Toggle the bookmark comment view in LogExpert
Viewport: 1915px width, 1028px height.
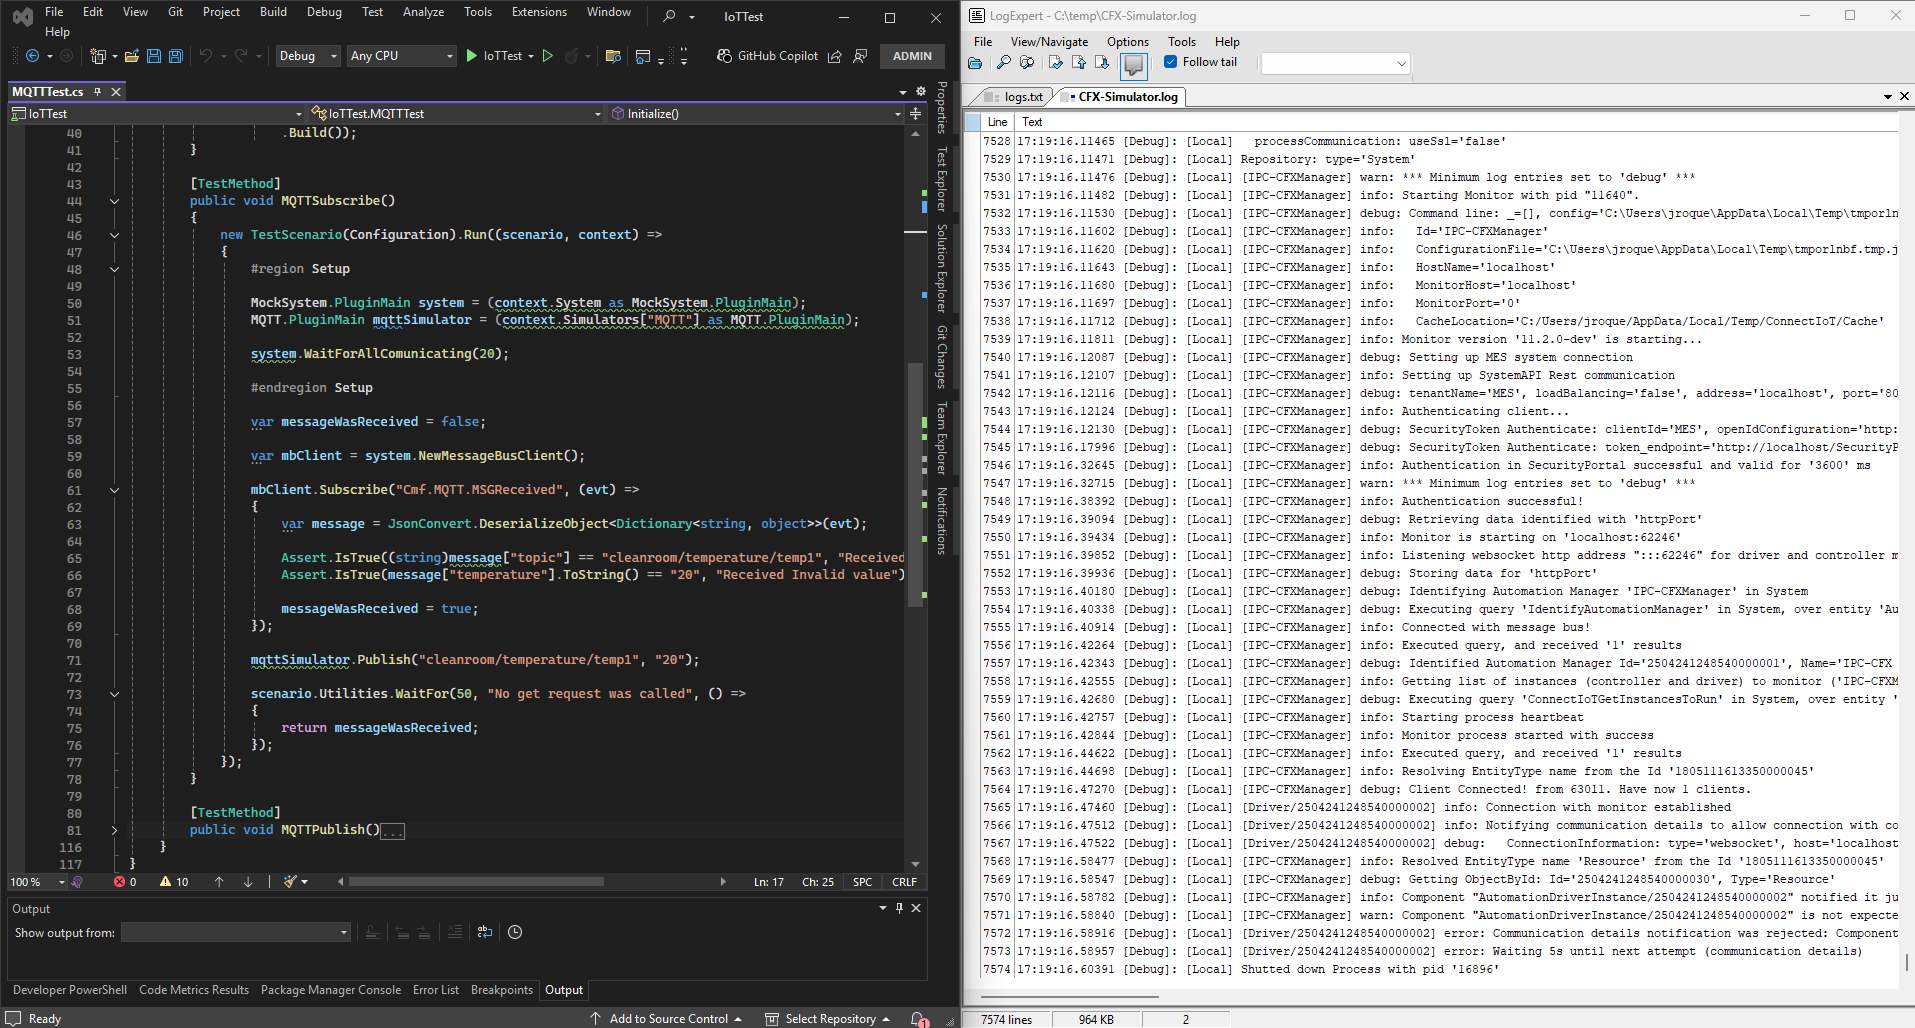(1134, 63)
